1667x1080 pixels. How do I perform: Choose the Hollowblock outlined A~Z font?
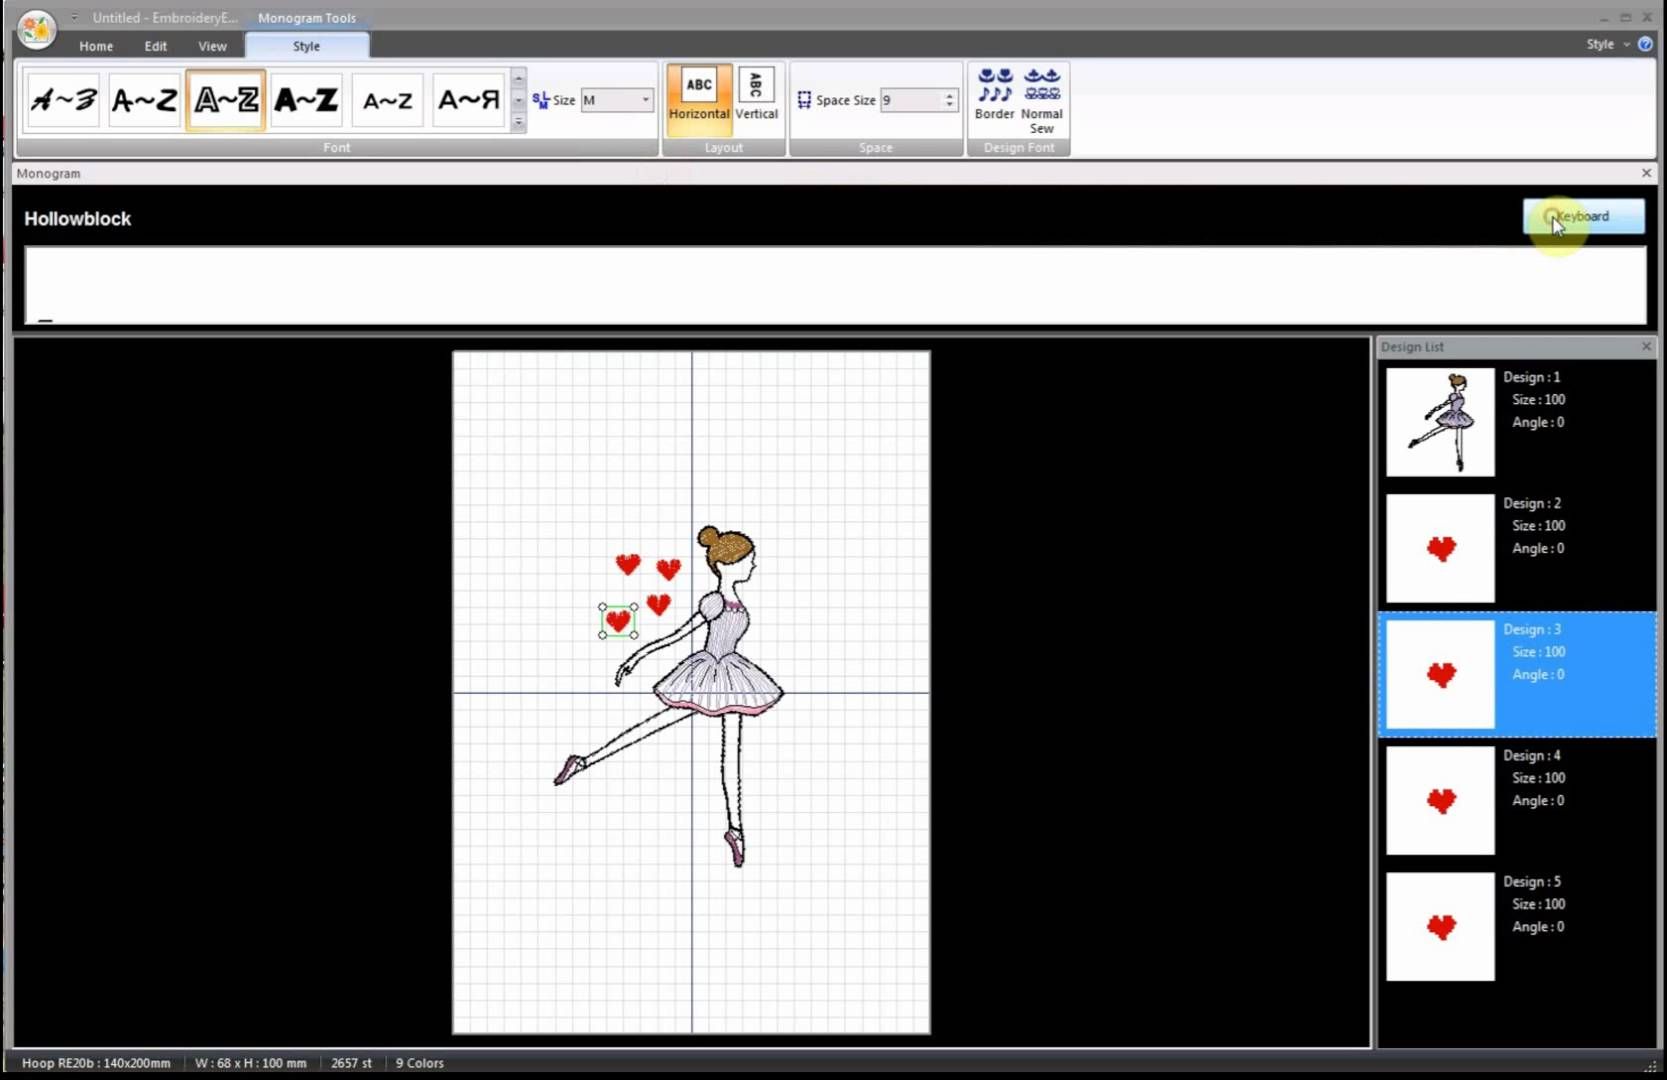click(226, 100)
